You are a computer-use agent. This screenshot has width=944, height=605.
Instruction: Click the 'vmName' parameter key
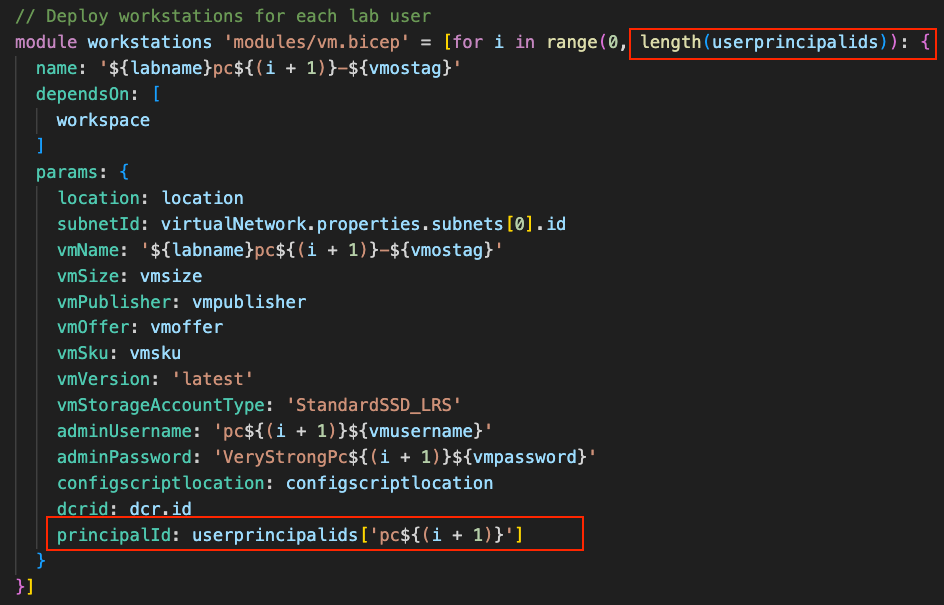(x=87, y=250)
